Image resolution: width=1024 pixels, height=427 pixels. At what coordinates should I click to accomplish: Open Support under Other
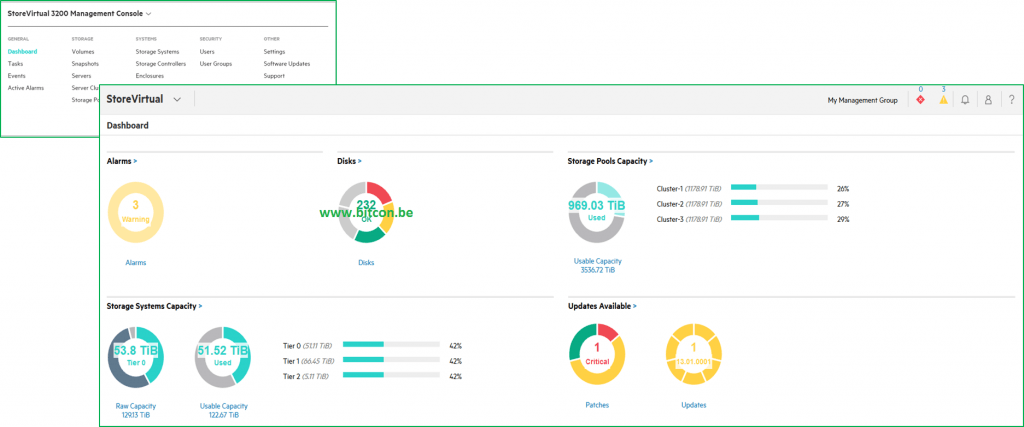(274, 76)
